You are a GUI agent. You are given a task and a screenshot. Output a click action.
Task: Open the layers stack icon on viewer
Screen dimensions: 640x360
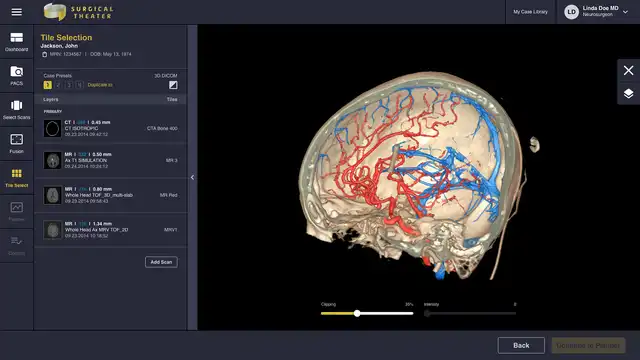click(x=629, y=93)
